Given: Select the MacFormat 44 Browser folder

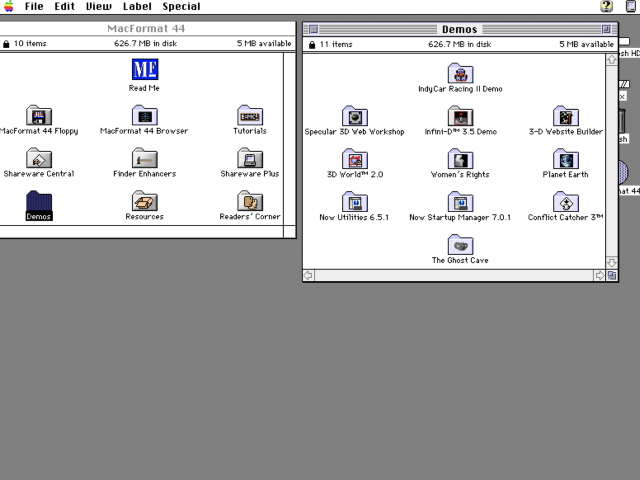Looking at the screenshot, I should coord(144,116).
